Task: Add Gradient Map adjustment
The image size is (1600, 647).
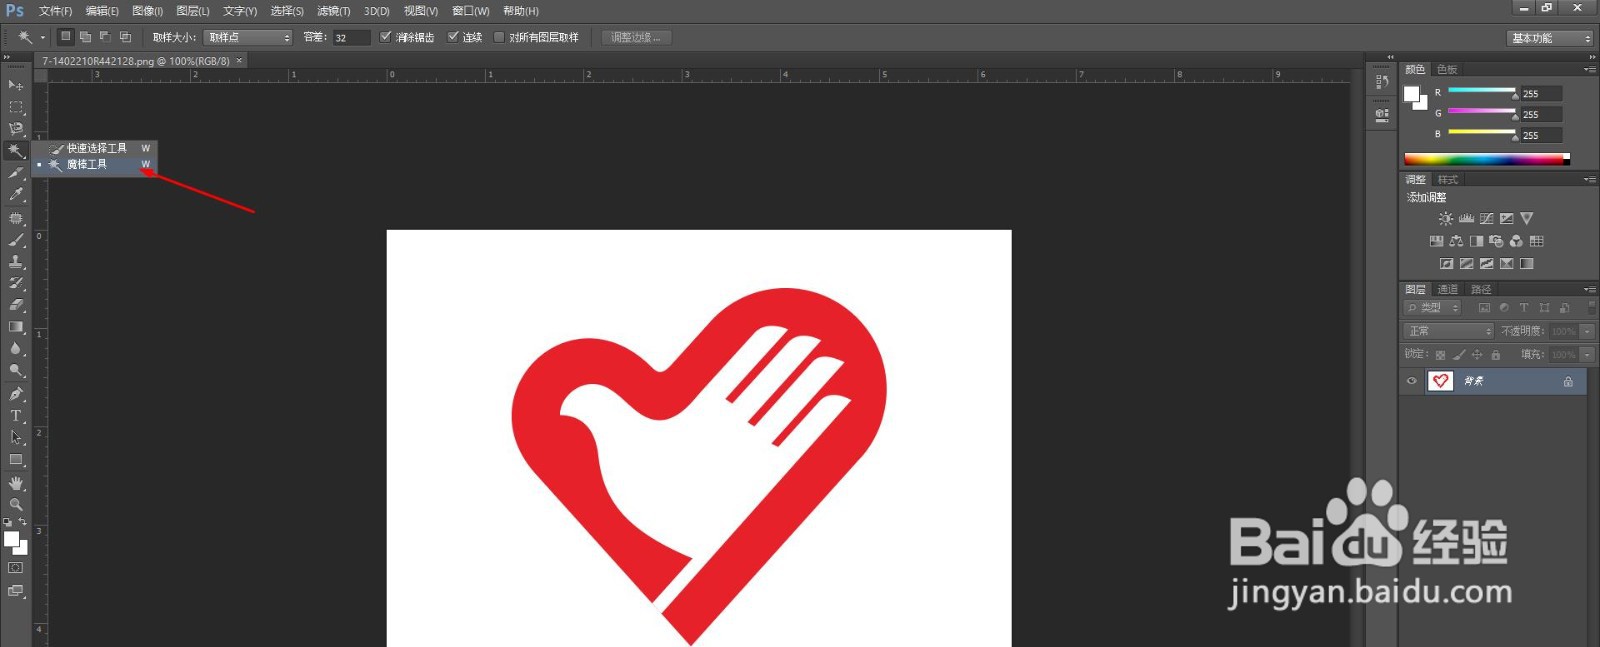Action: tap(1526, 264)
